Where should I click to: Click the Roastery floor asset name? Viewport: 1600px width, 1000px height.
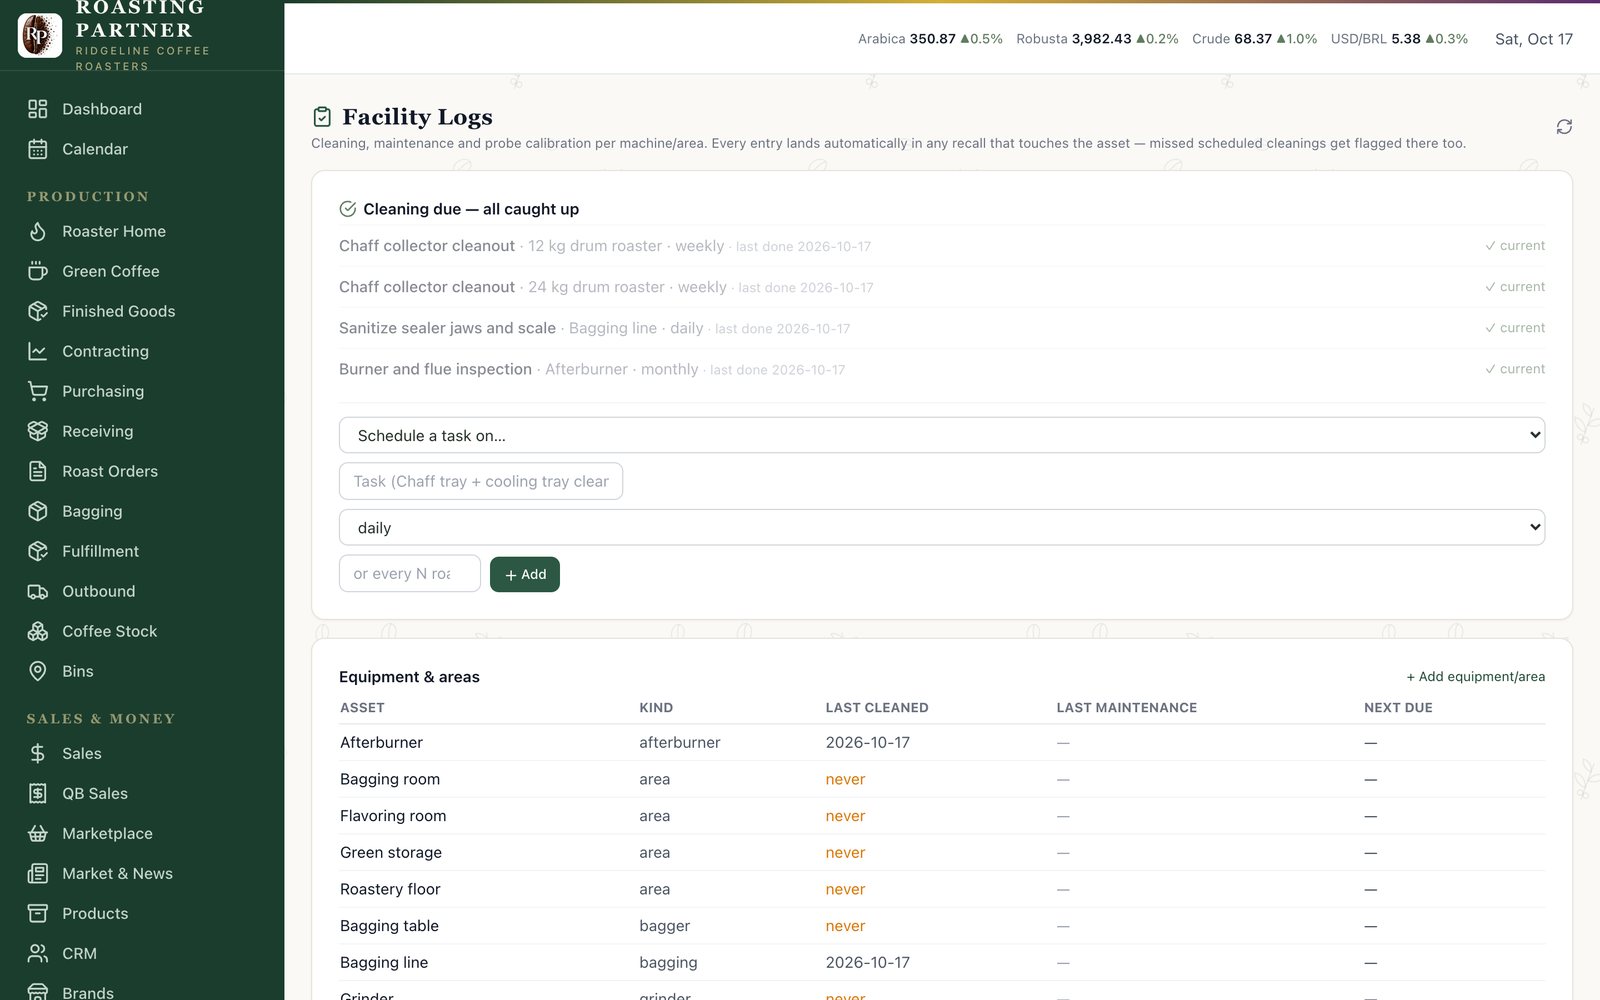[390, 889]
